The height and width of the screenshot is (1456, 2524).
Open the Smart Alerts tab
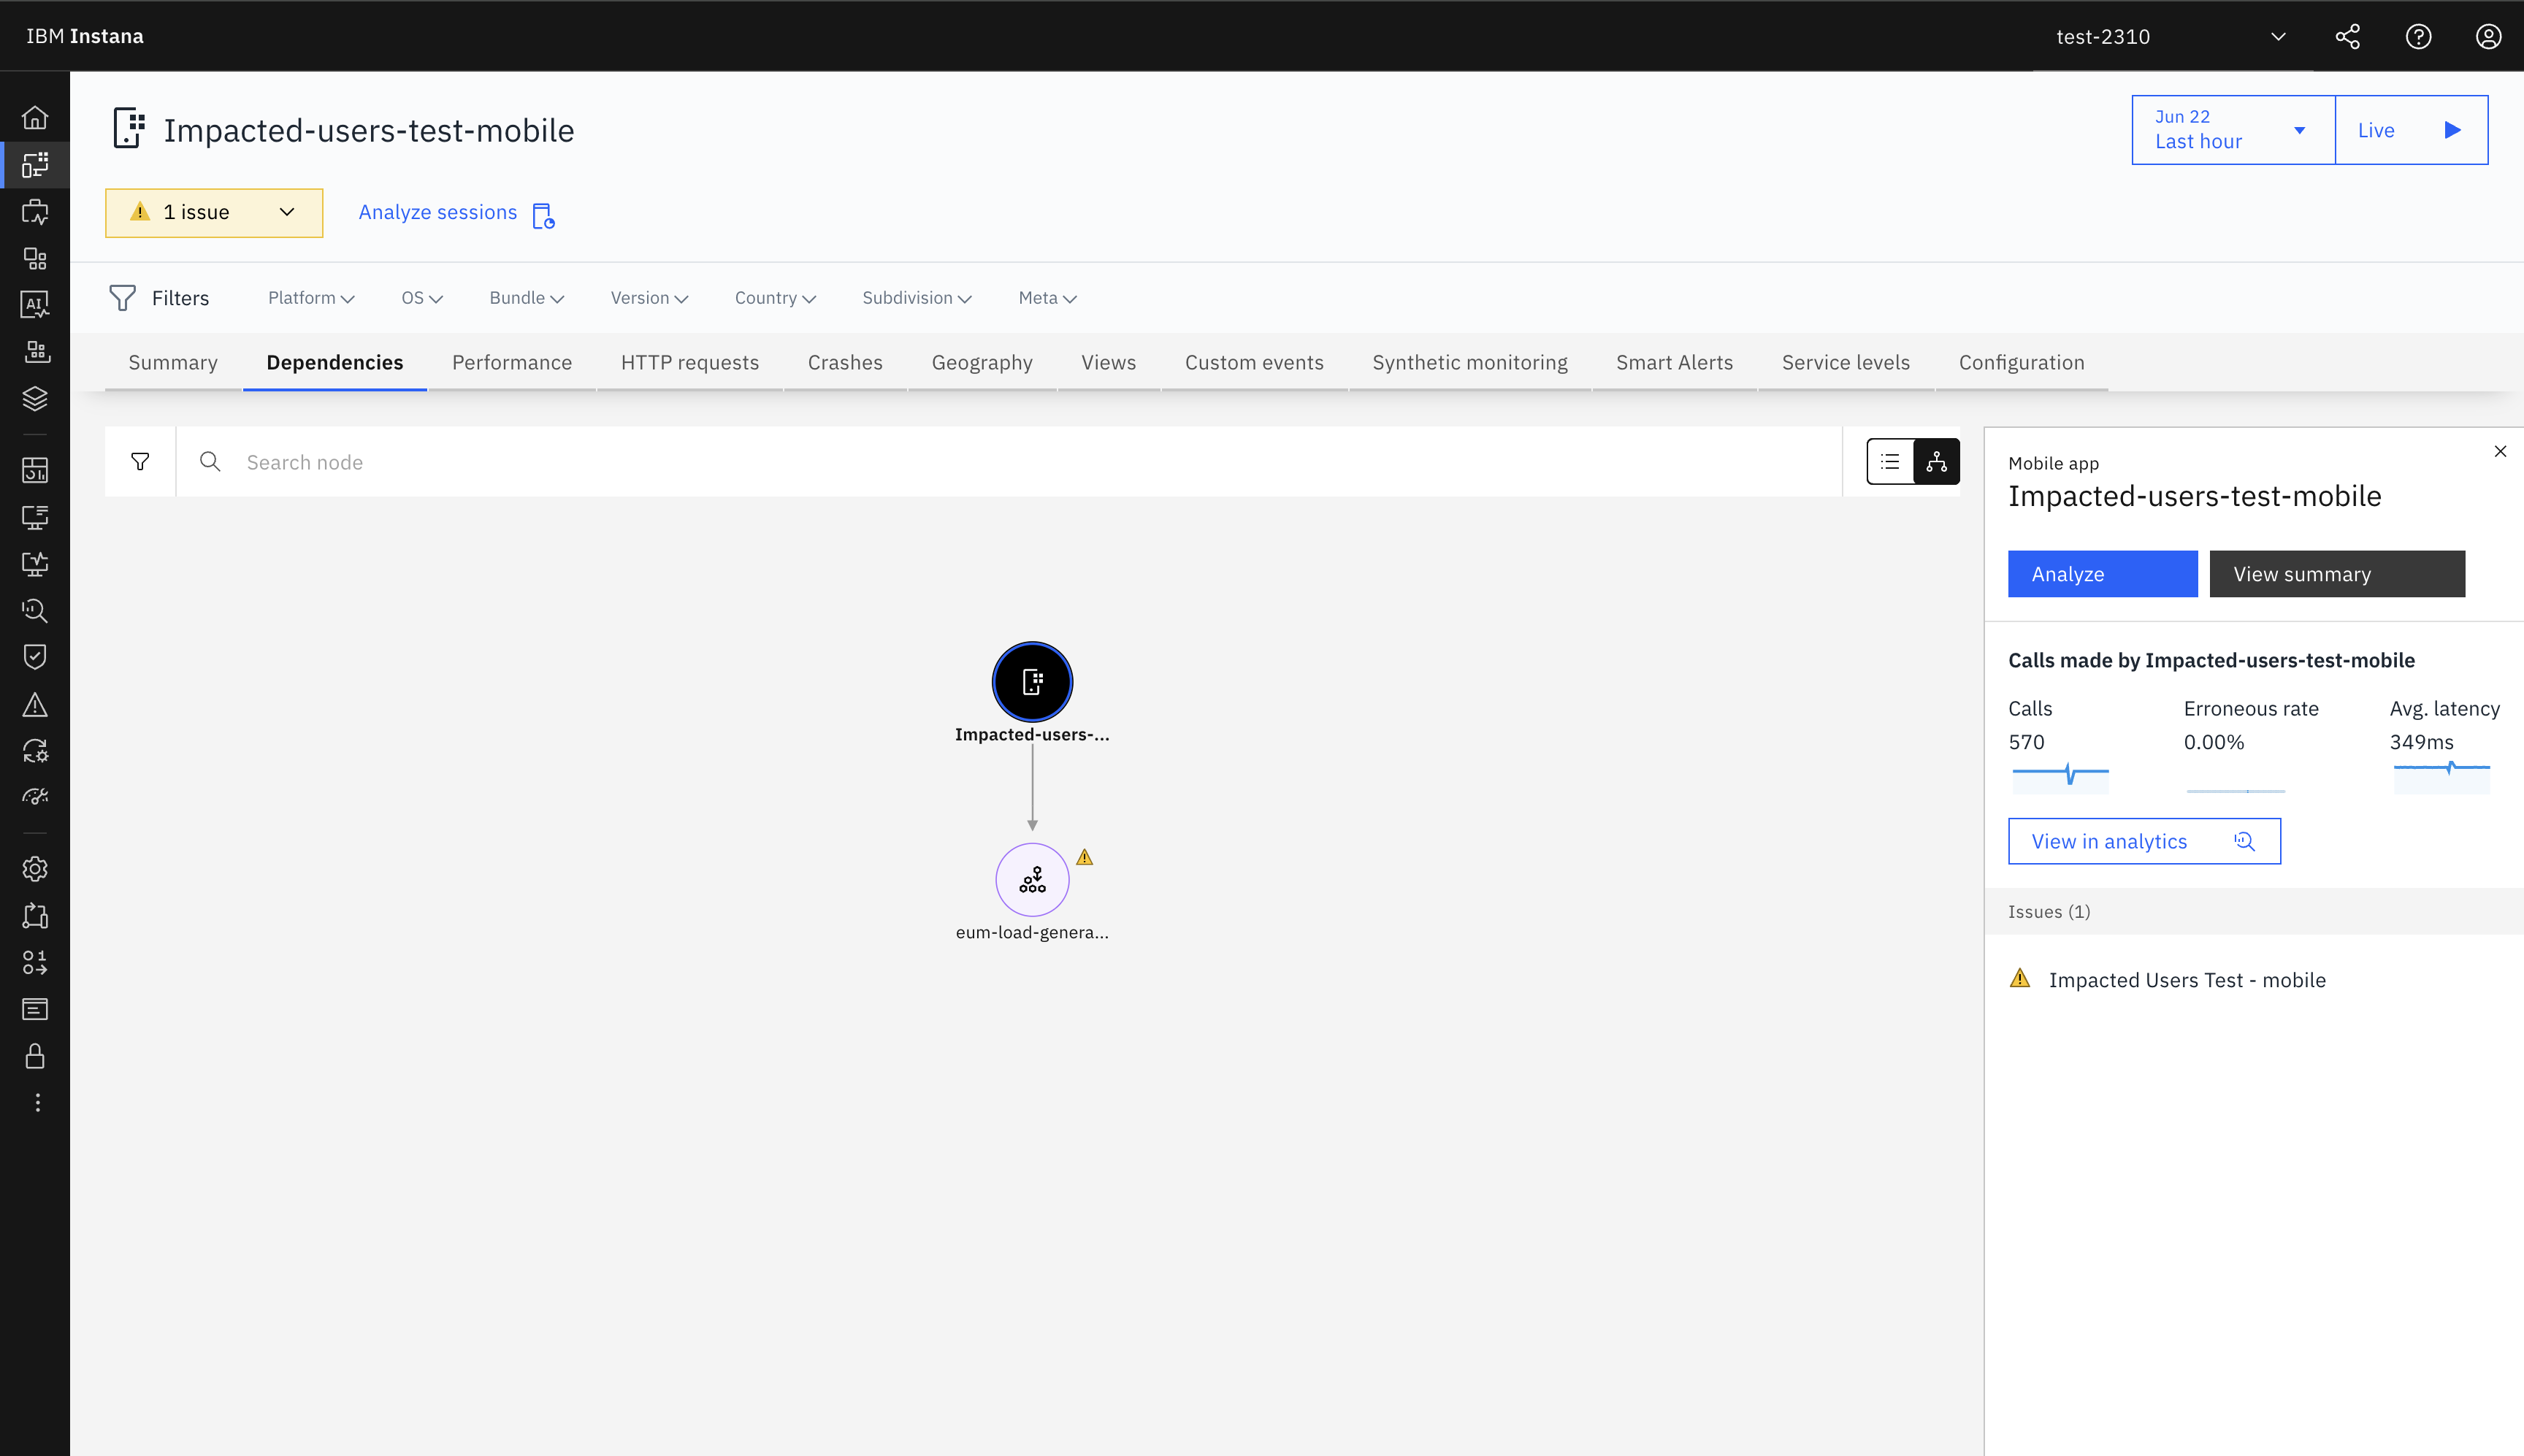pyautogui.click(x=1675, y=363)
